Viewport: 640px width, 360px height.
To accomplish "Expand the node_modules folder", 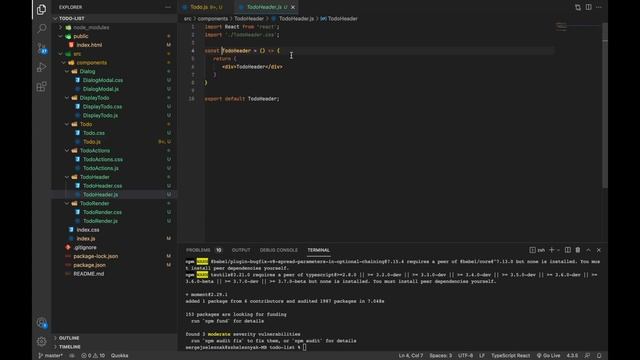I will [x=91, y=27].
